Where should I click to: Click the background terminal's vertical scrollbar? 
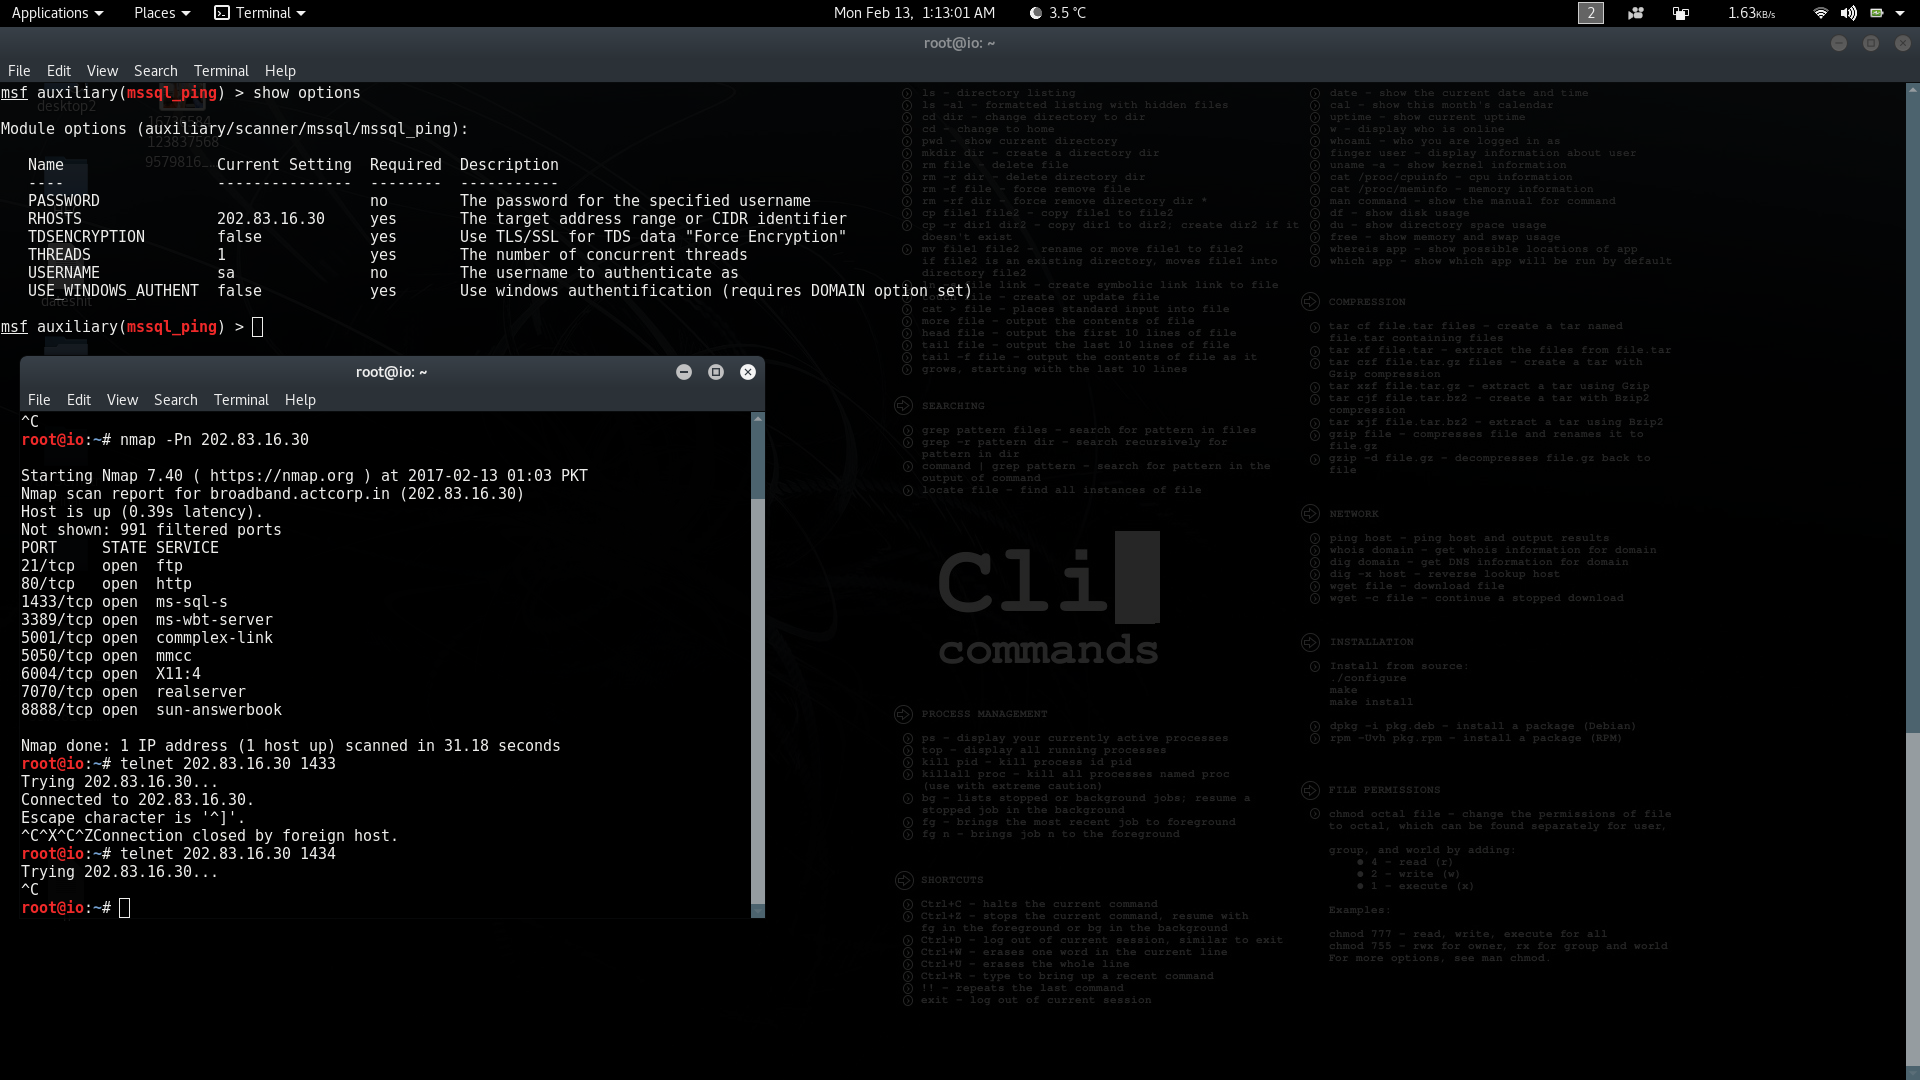[x=1913, y=580]
